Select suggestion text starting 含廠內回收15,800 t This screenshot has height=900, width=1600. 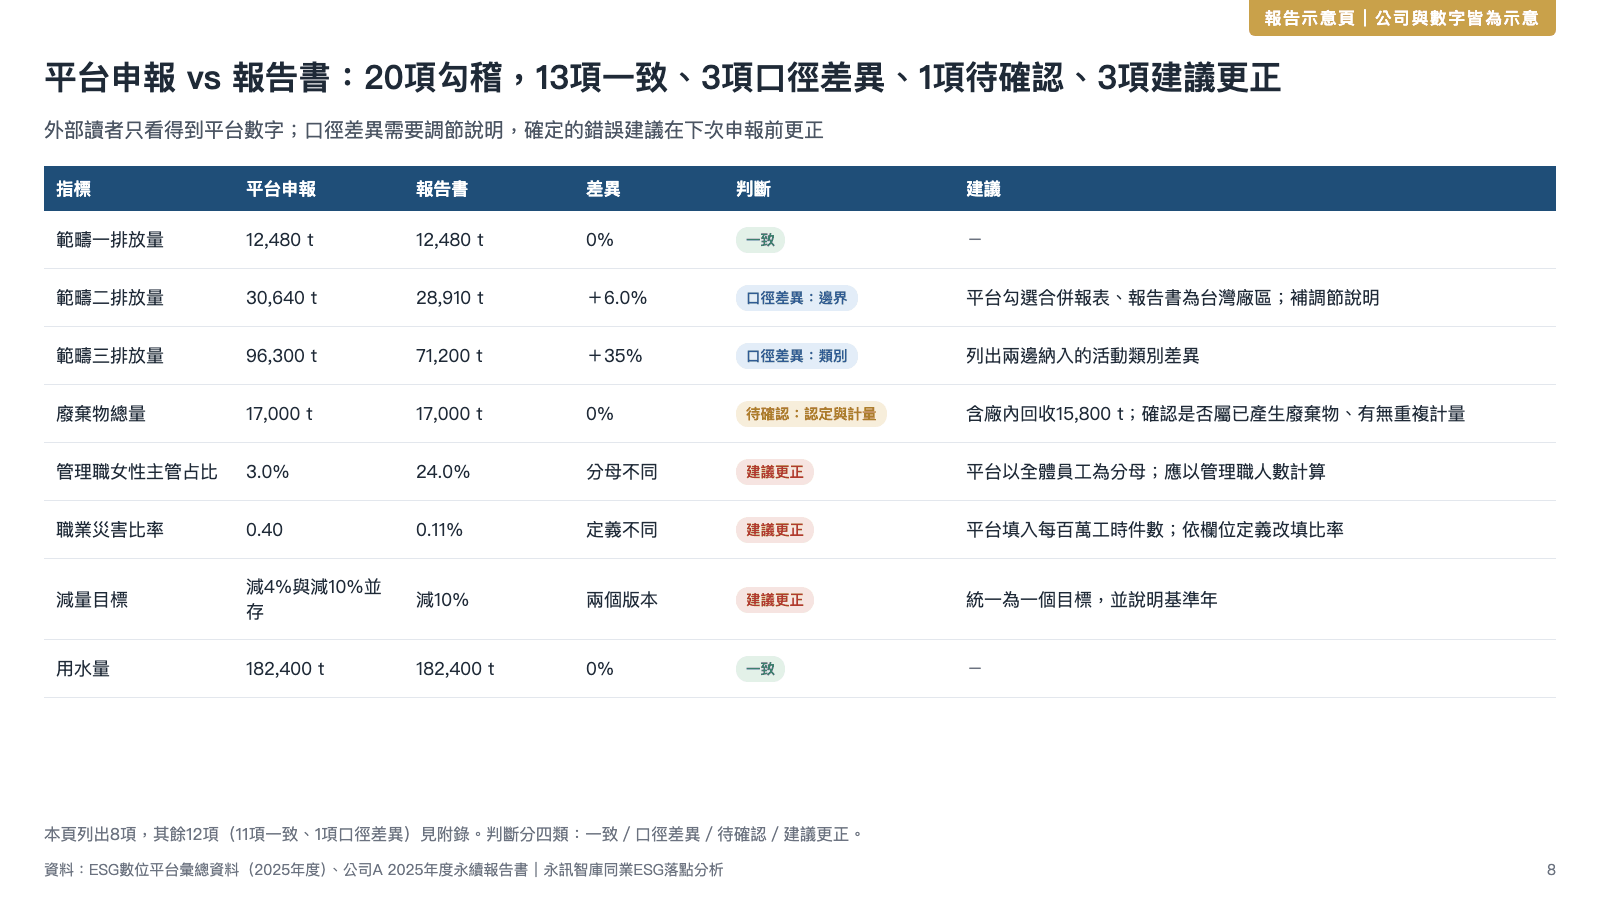tap(1216, 414)
